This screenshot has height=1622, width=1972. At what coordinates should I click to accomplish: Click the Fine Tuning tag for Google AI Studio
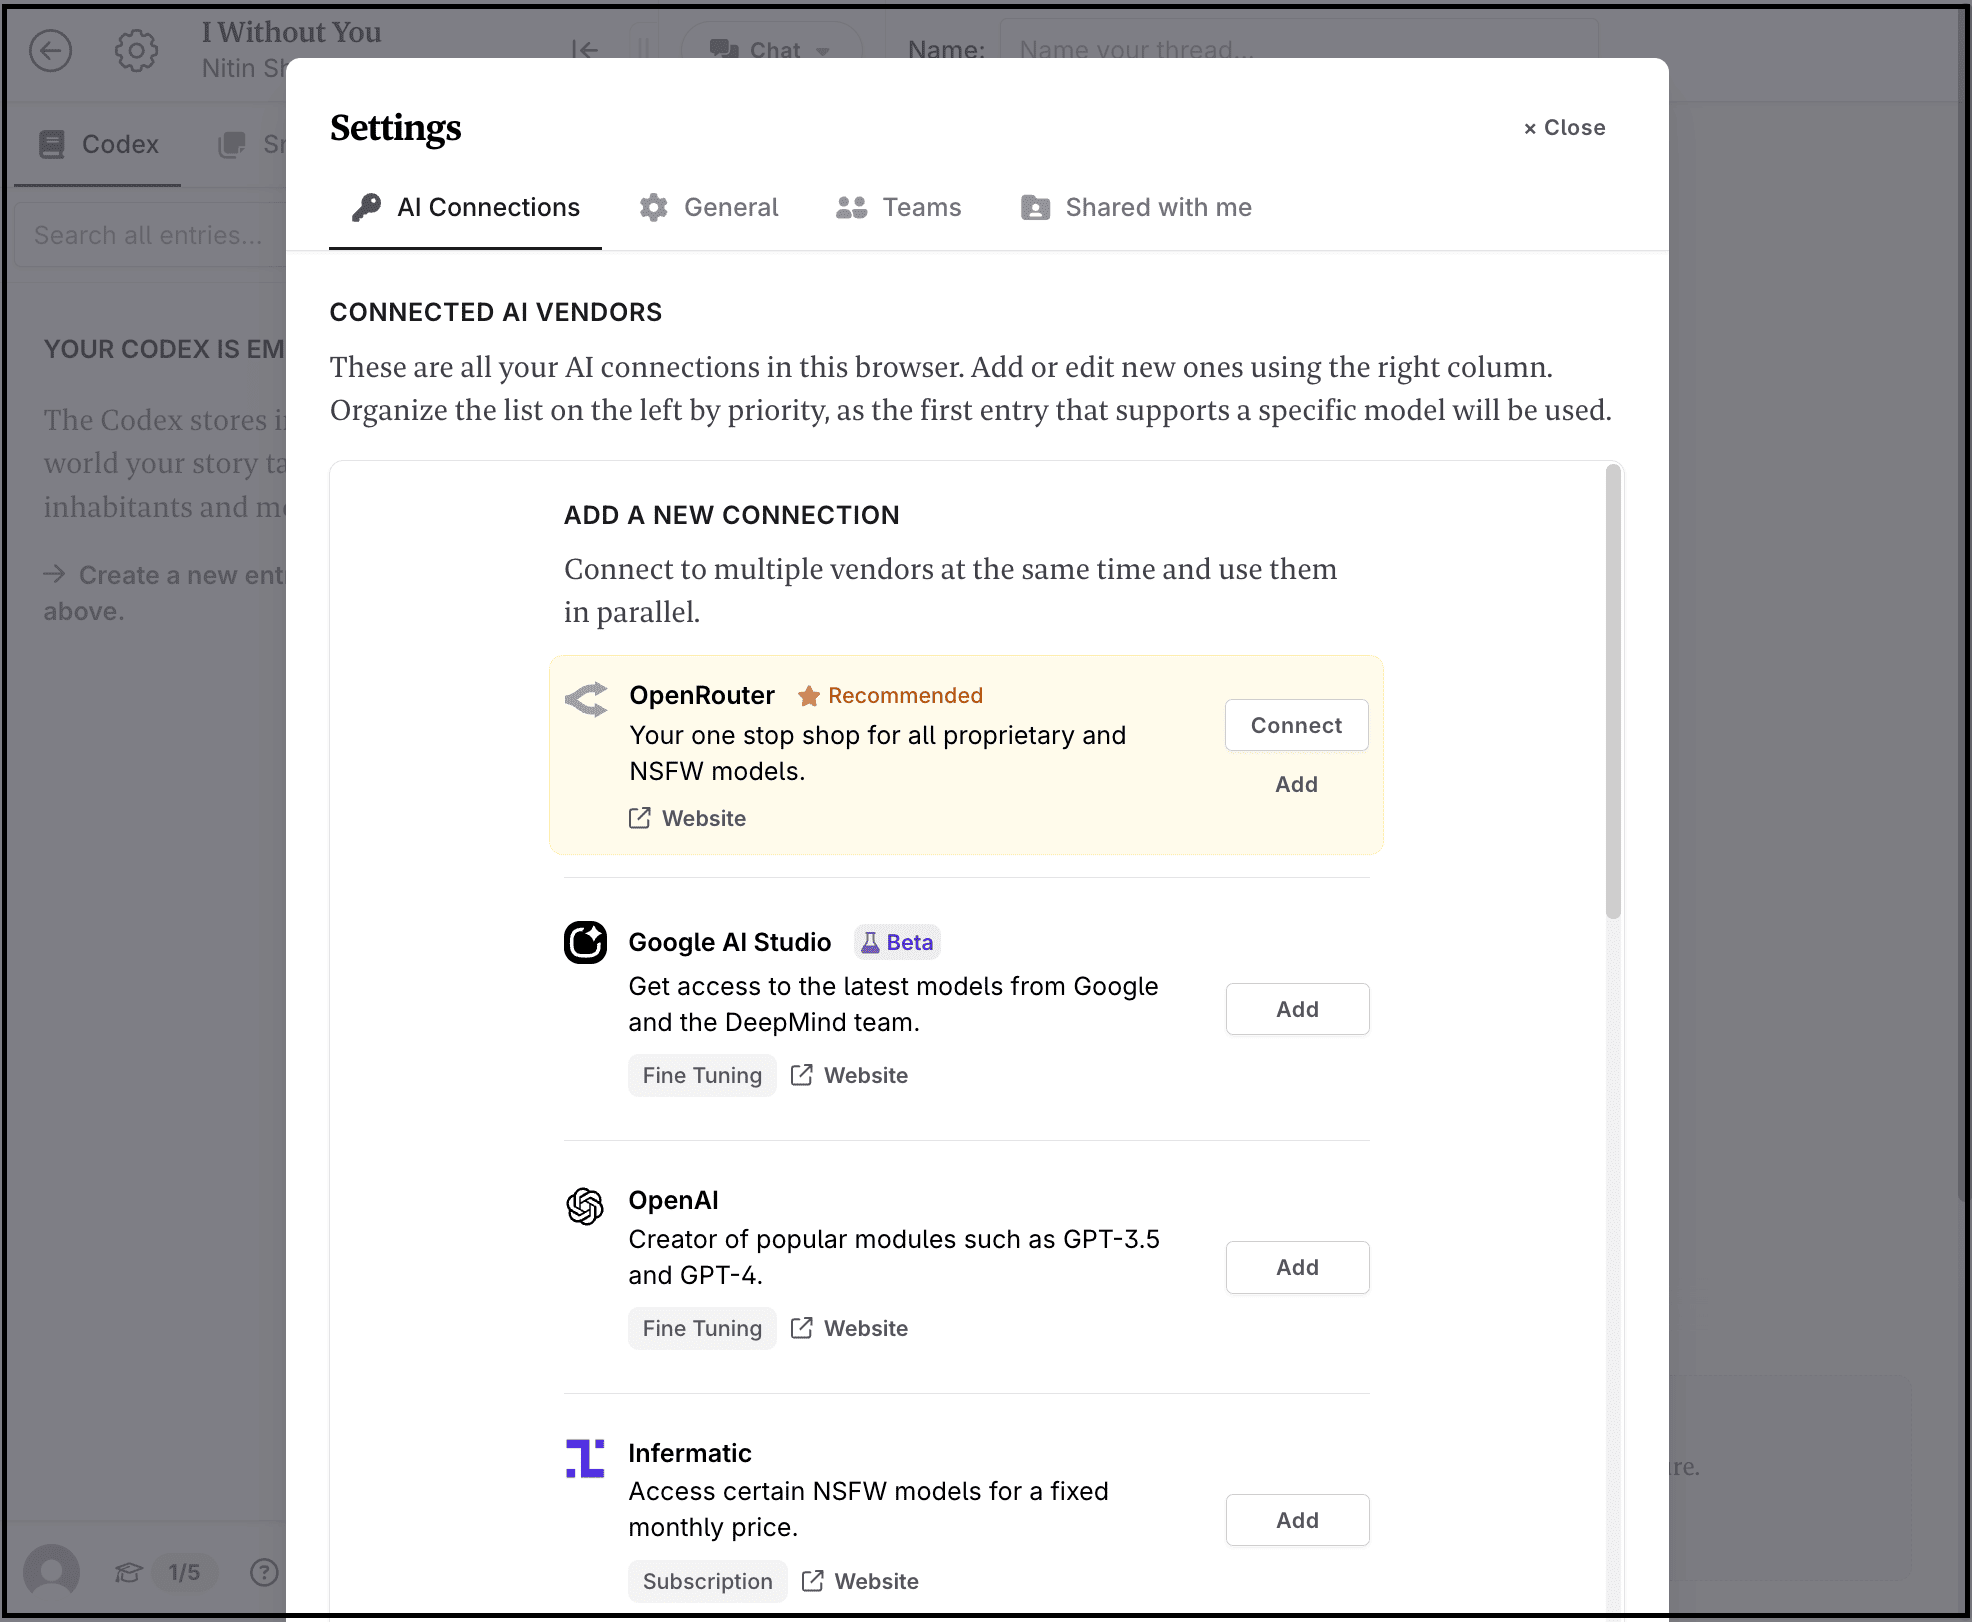702,1075
